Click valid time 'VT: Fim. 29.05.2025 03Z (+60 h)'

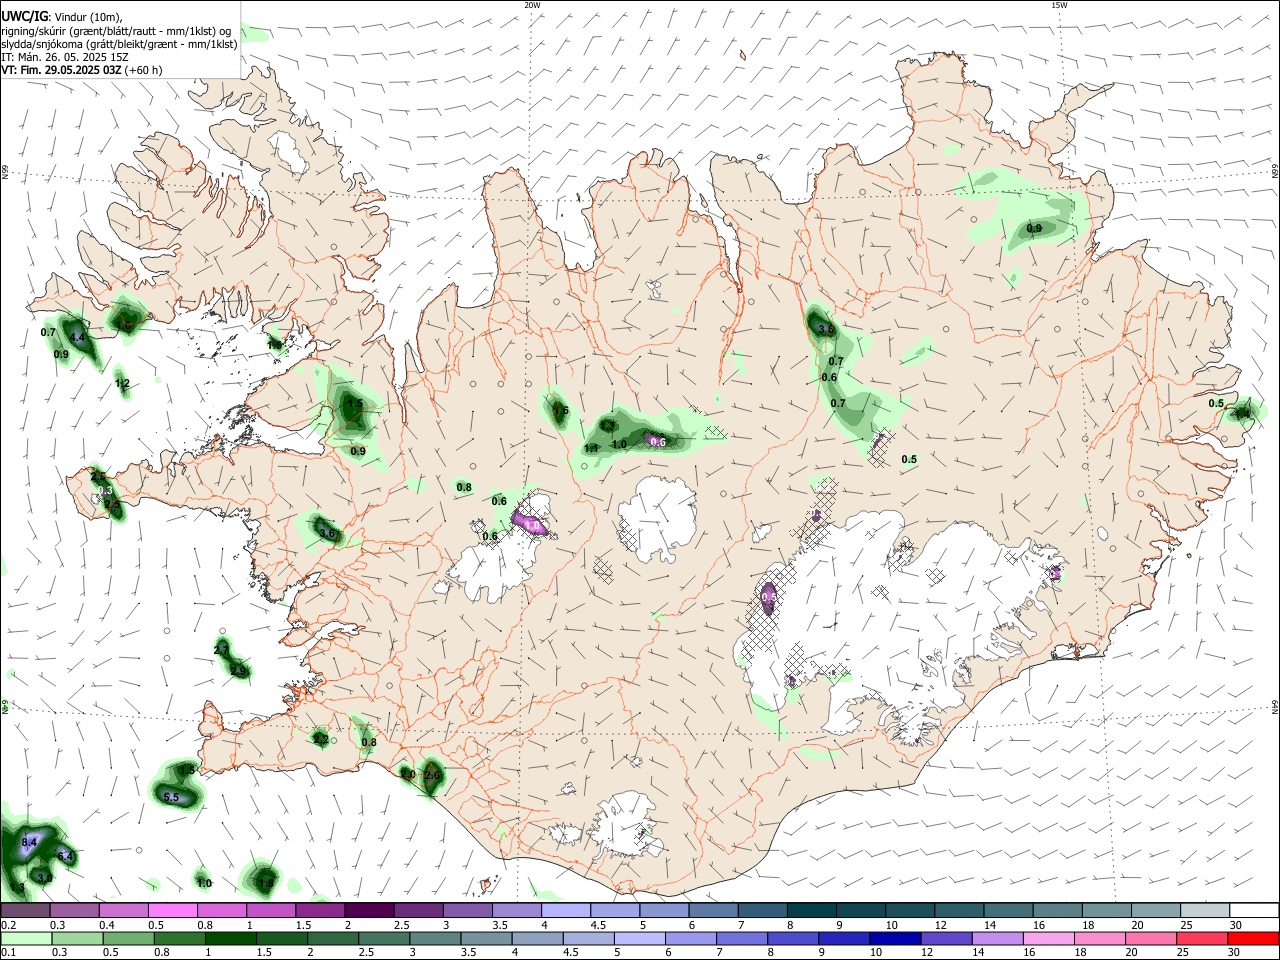(81, 70)
